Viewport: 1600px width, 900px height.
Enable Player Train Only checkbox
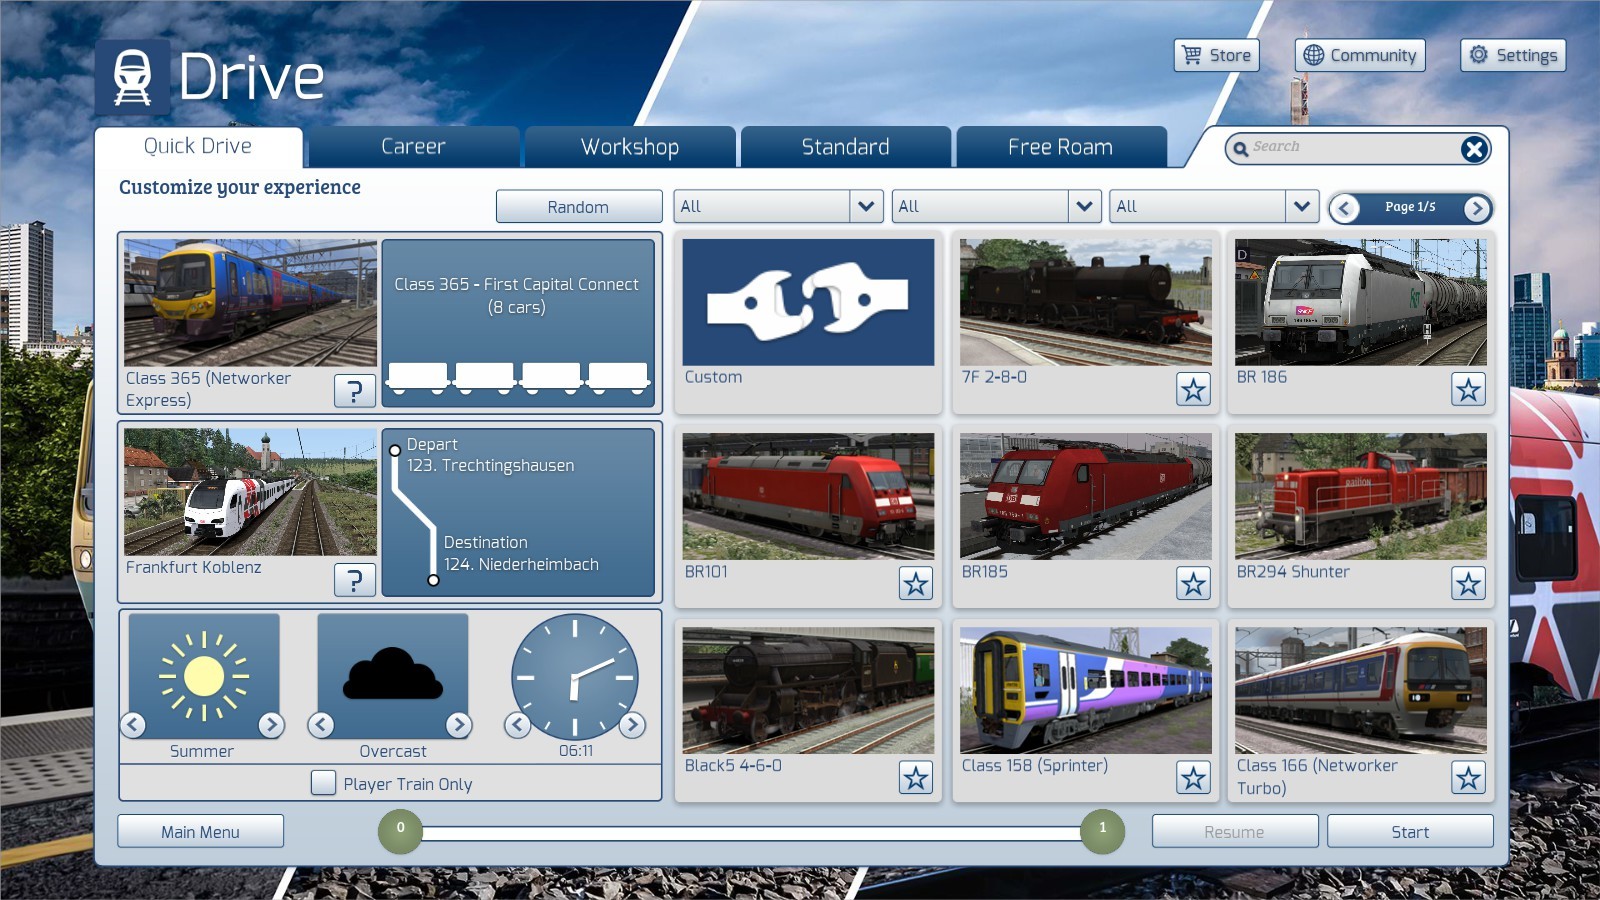(323, 783)
